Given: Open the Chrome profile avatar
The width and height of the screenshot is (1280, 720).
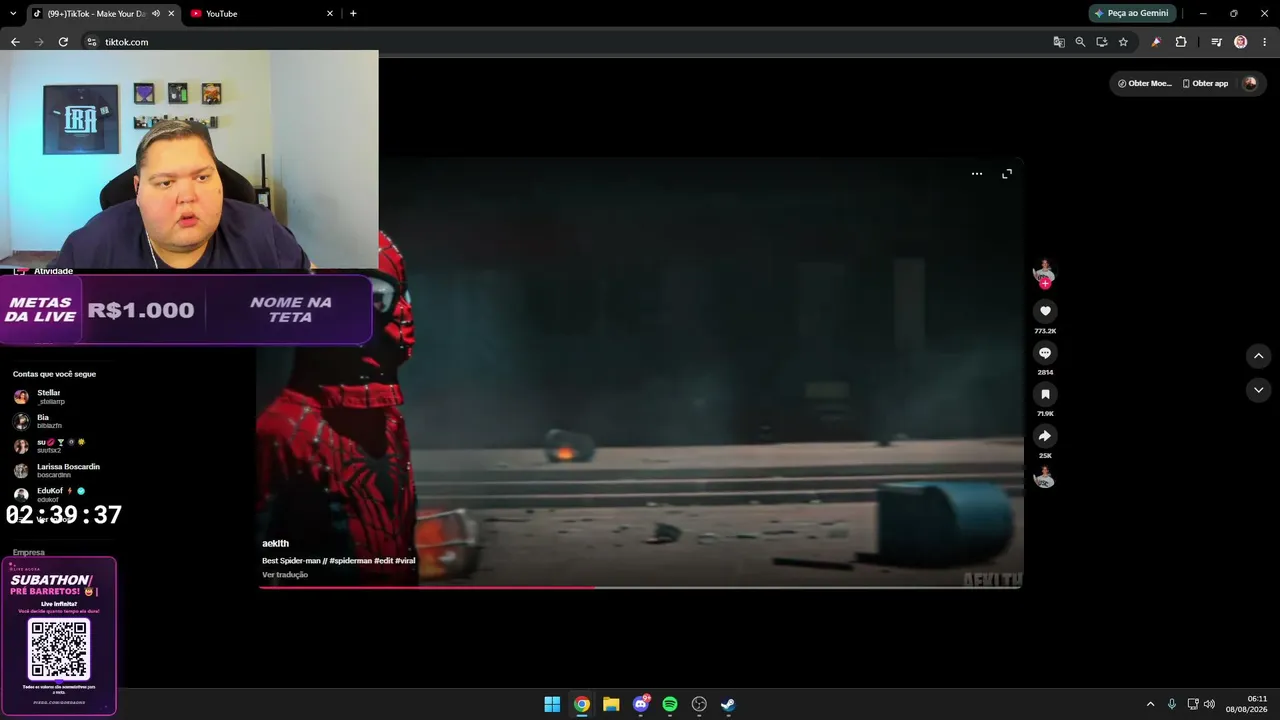Looking at the screenshot, I should pyautogui.click(x=1240, y=42).
